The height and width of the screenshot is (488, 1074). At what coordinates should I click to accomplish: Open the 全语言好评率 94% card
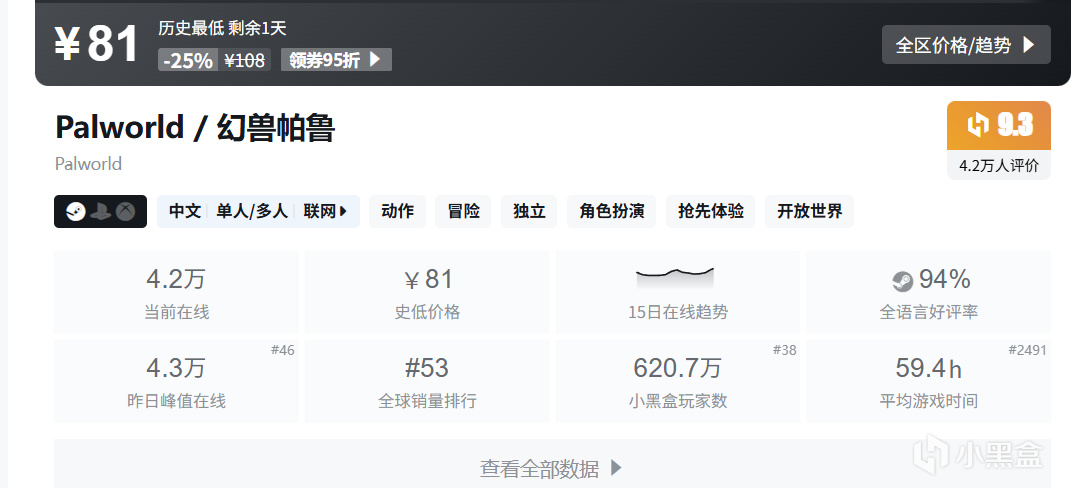pos(928,293)
